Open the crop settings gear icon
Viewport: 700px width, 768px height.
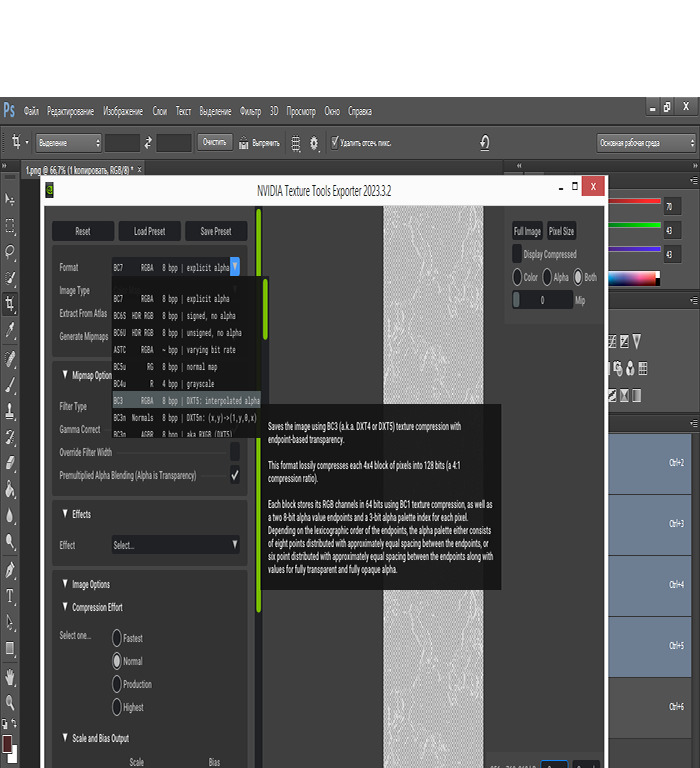[x=314, y=143]
